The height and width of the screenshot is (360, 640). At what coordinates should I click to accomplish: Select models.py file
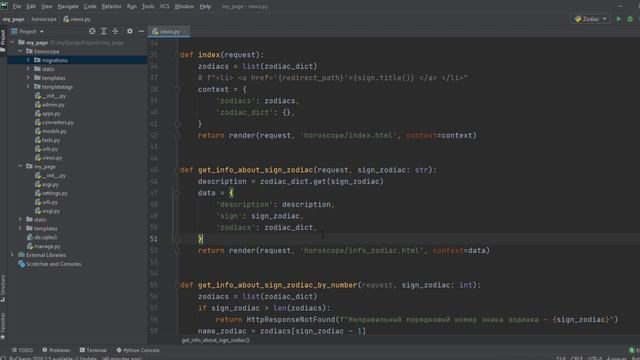pos(54,131)
